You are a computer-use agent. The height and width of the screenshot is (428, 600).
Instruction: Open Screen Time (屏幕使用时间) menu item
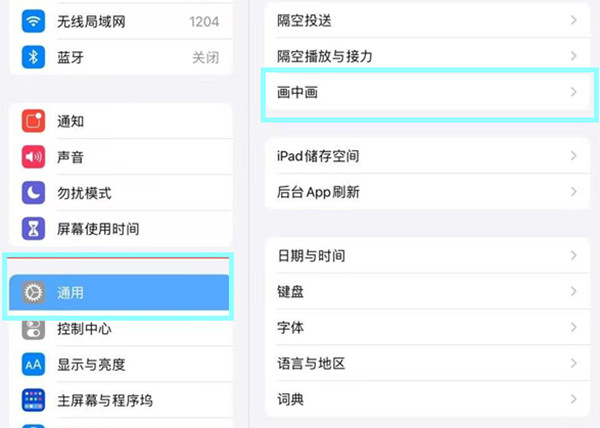(98, 229)
